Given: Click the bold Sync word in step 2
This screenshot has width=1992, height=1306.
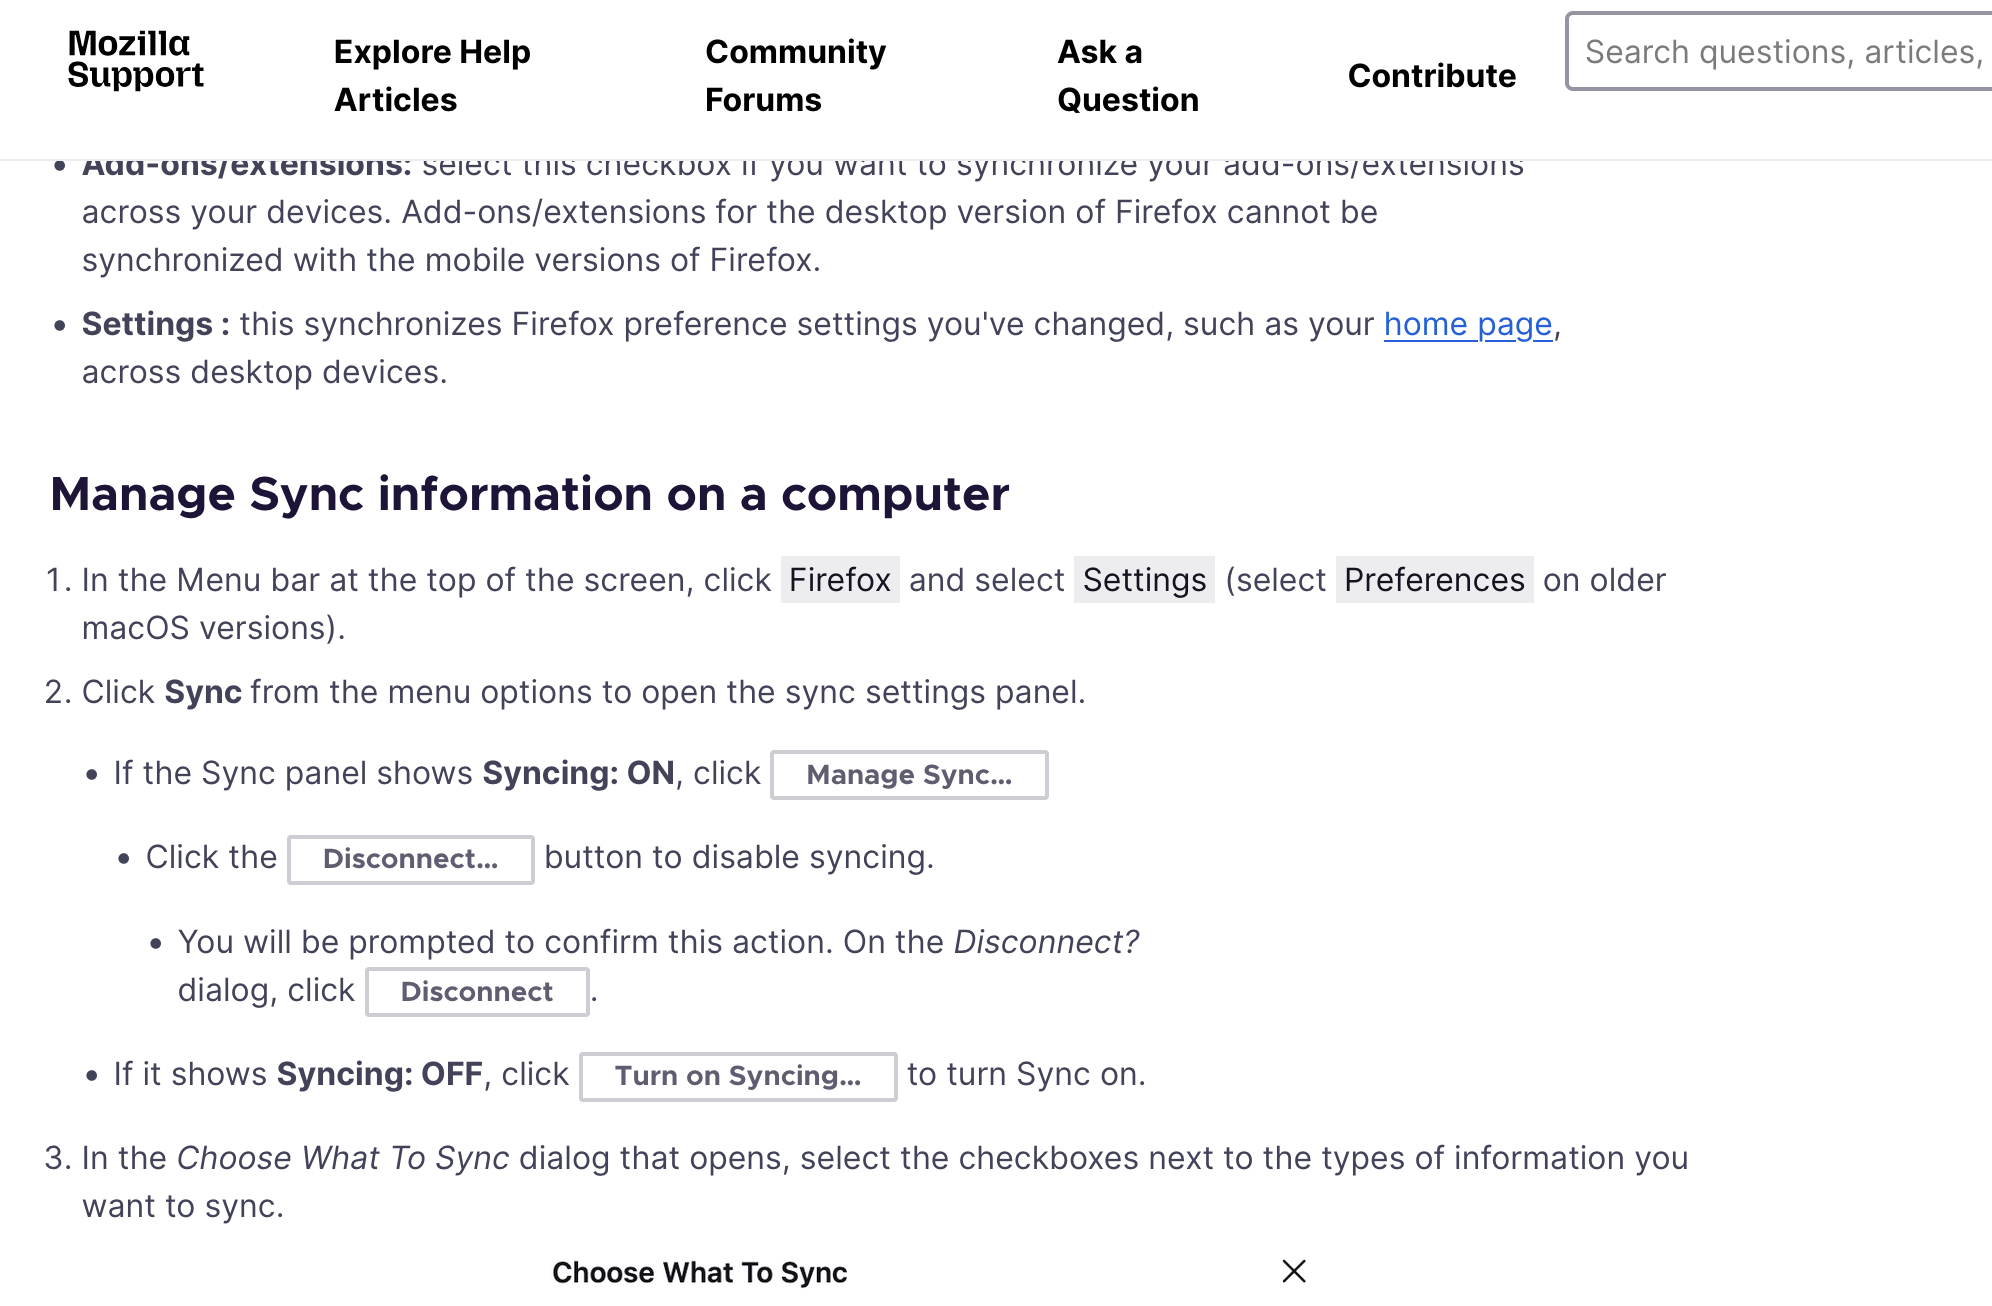Looking at the screenshot, I should (x=203, y=692).
